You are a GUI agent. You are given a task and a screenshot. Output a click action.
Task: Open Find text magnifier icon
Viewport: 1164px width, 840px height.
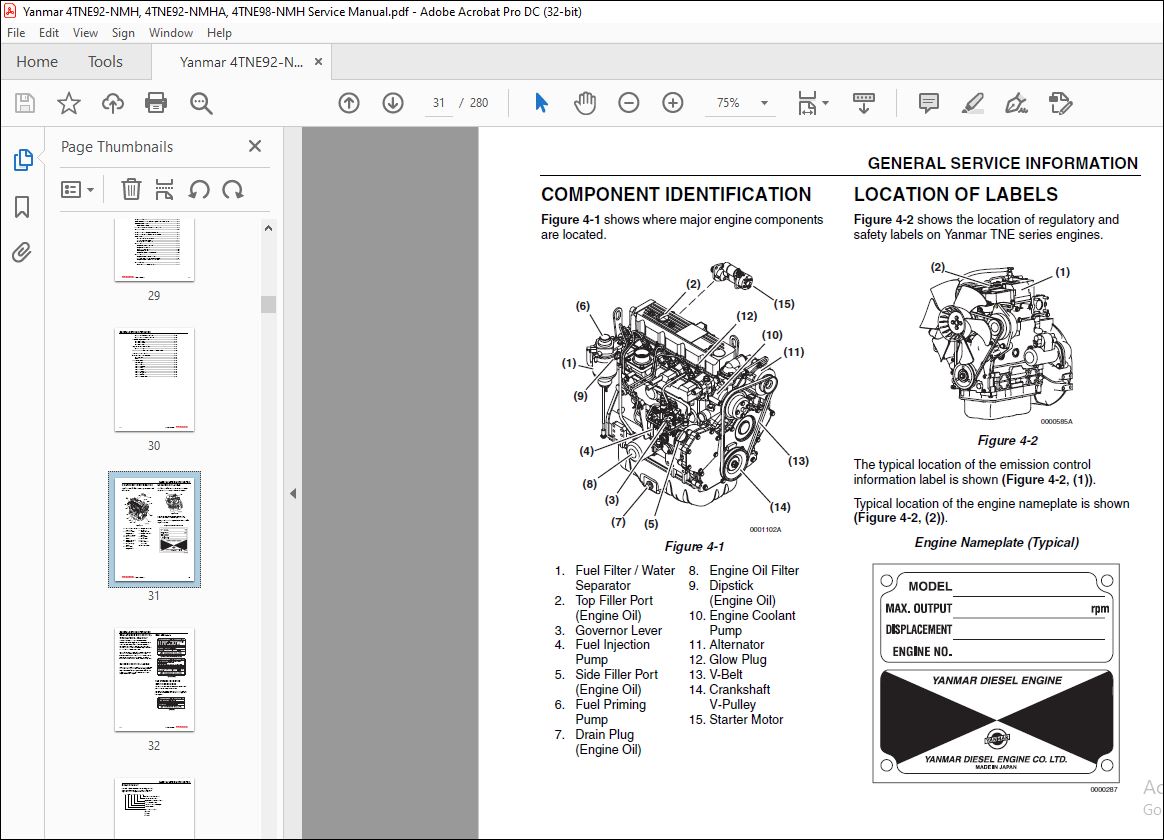point(201,103)
